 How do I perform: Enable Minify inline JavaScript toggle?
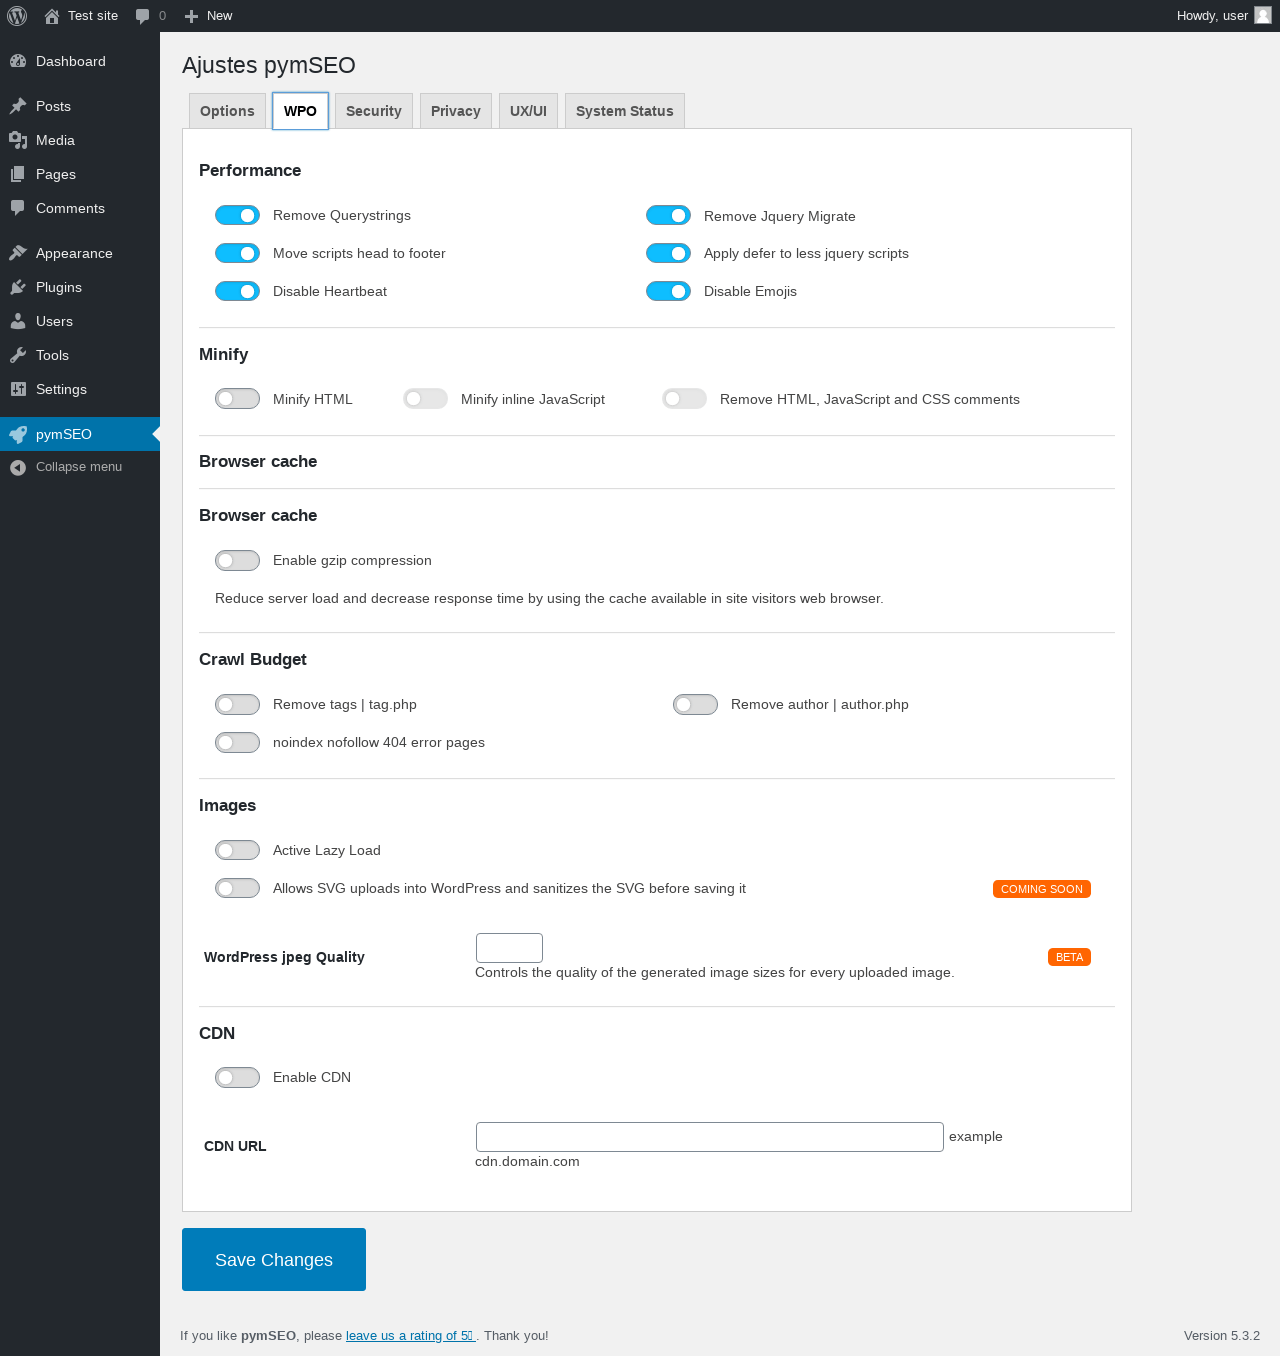[425, 399]
